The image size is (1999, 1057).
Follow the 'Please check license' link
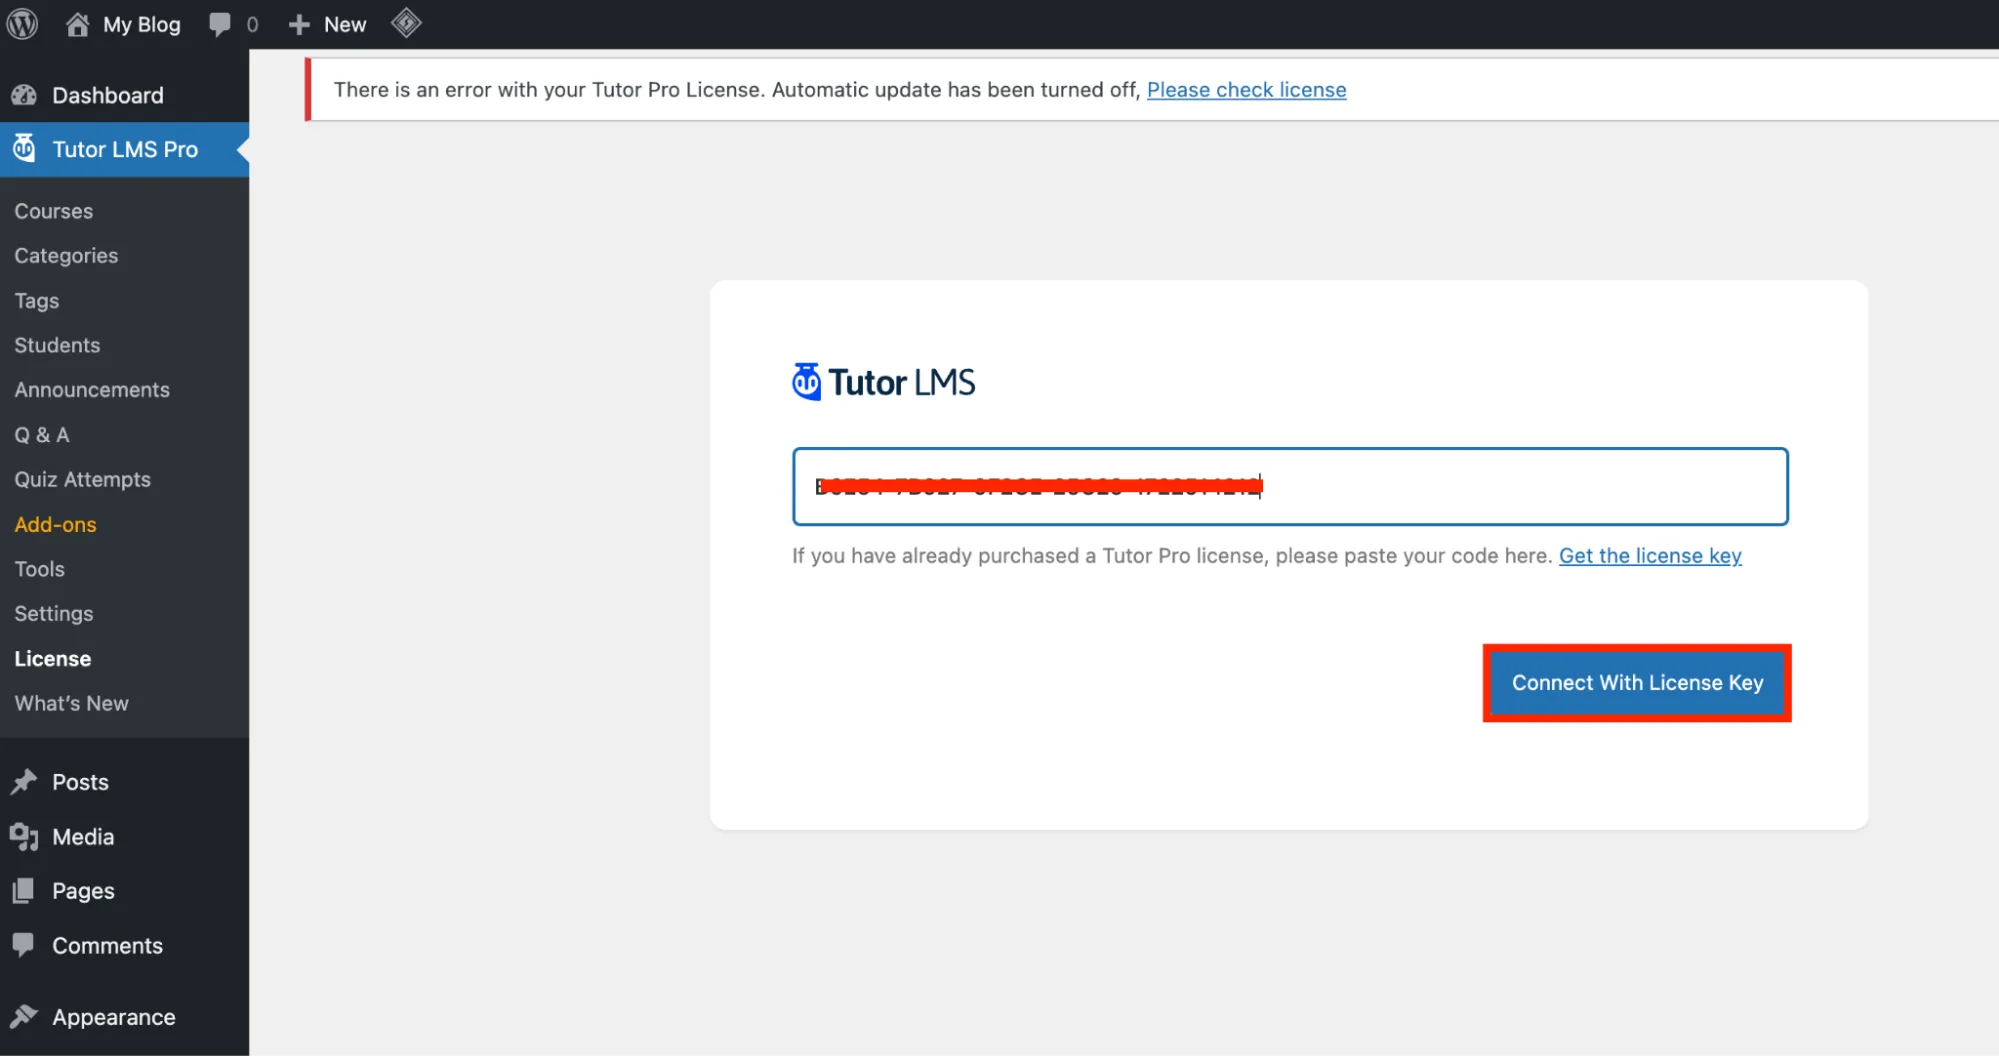click(1246, 90)
